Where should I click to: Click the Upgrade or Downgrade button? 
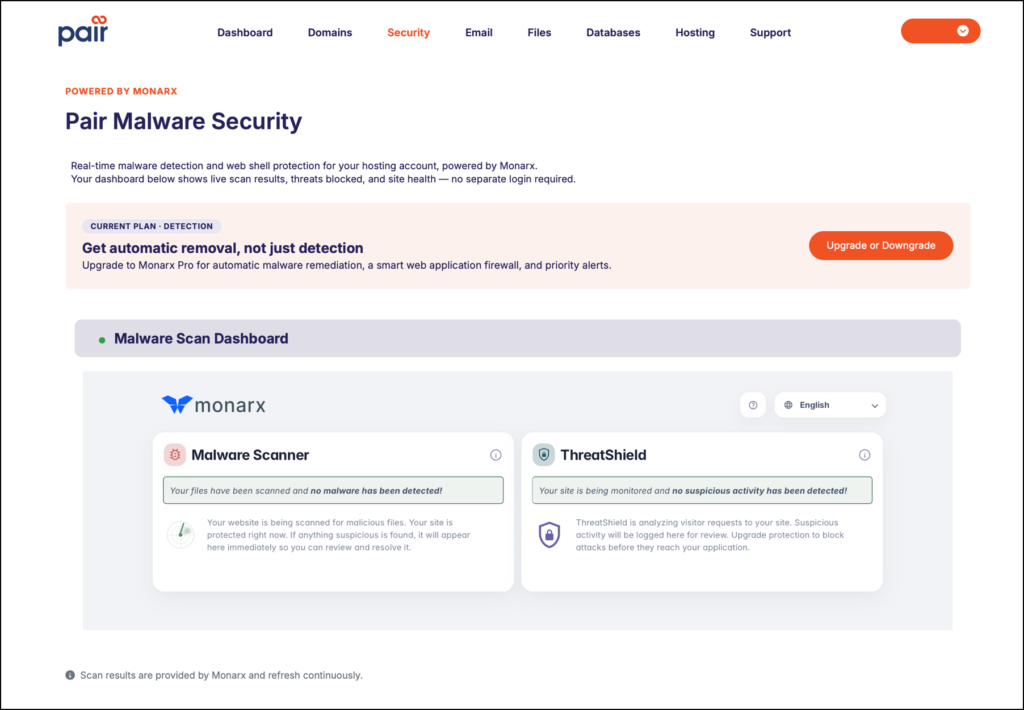click(881, 246)
